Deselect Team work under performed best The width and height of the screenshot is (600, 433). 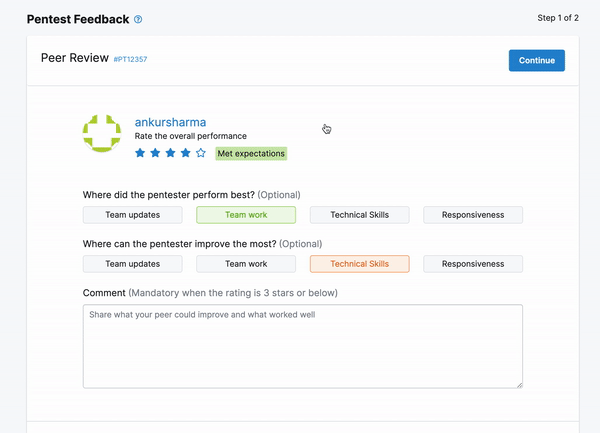(246, 215)
